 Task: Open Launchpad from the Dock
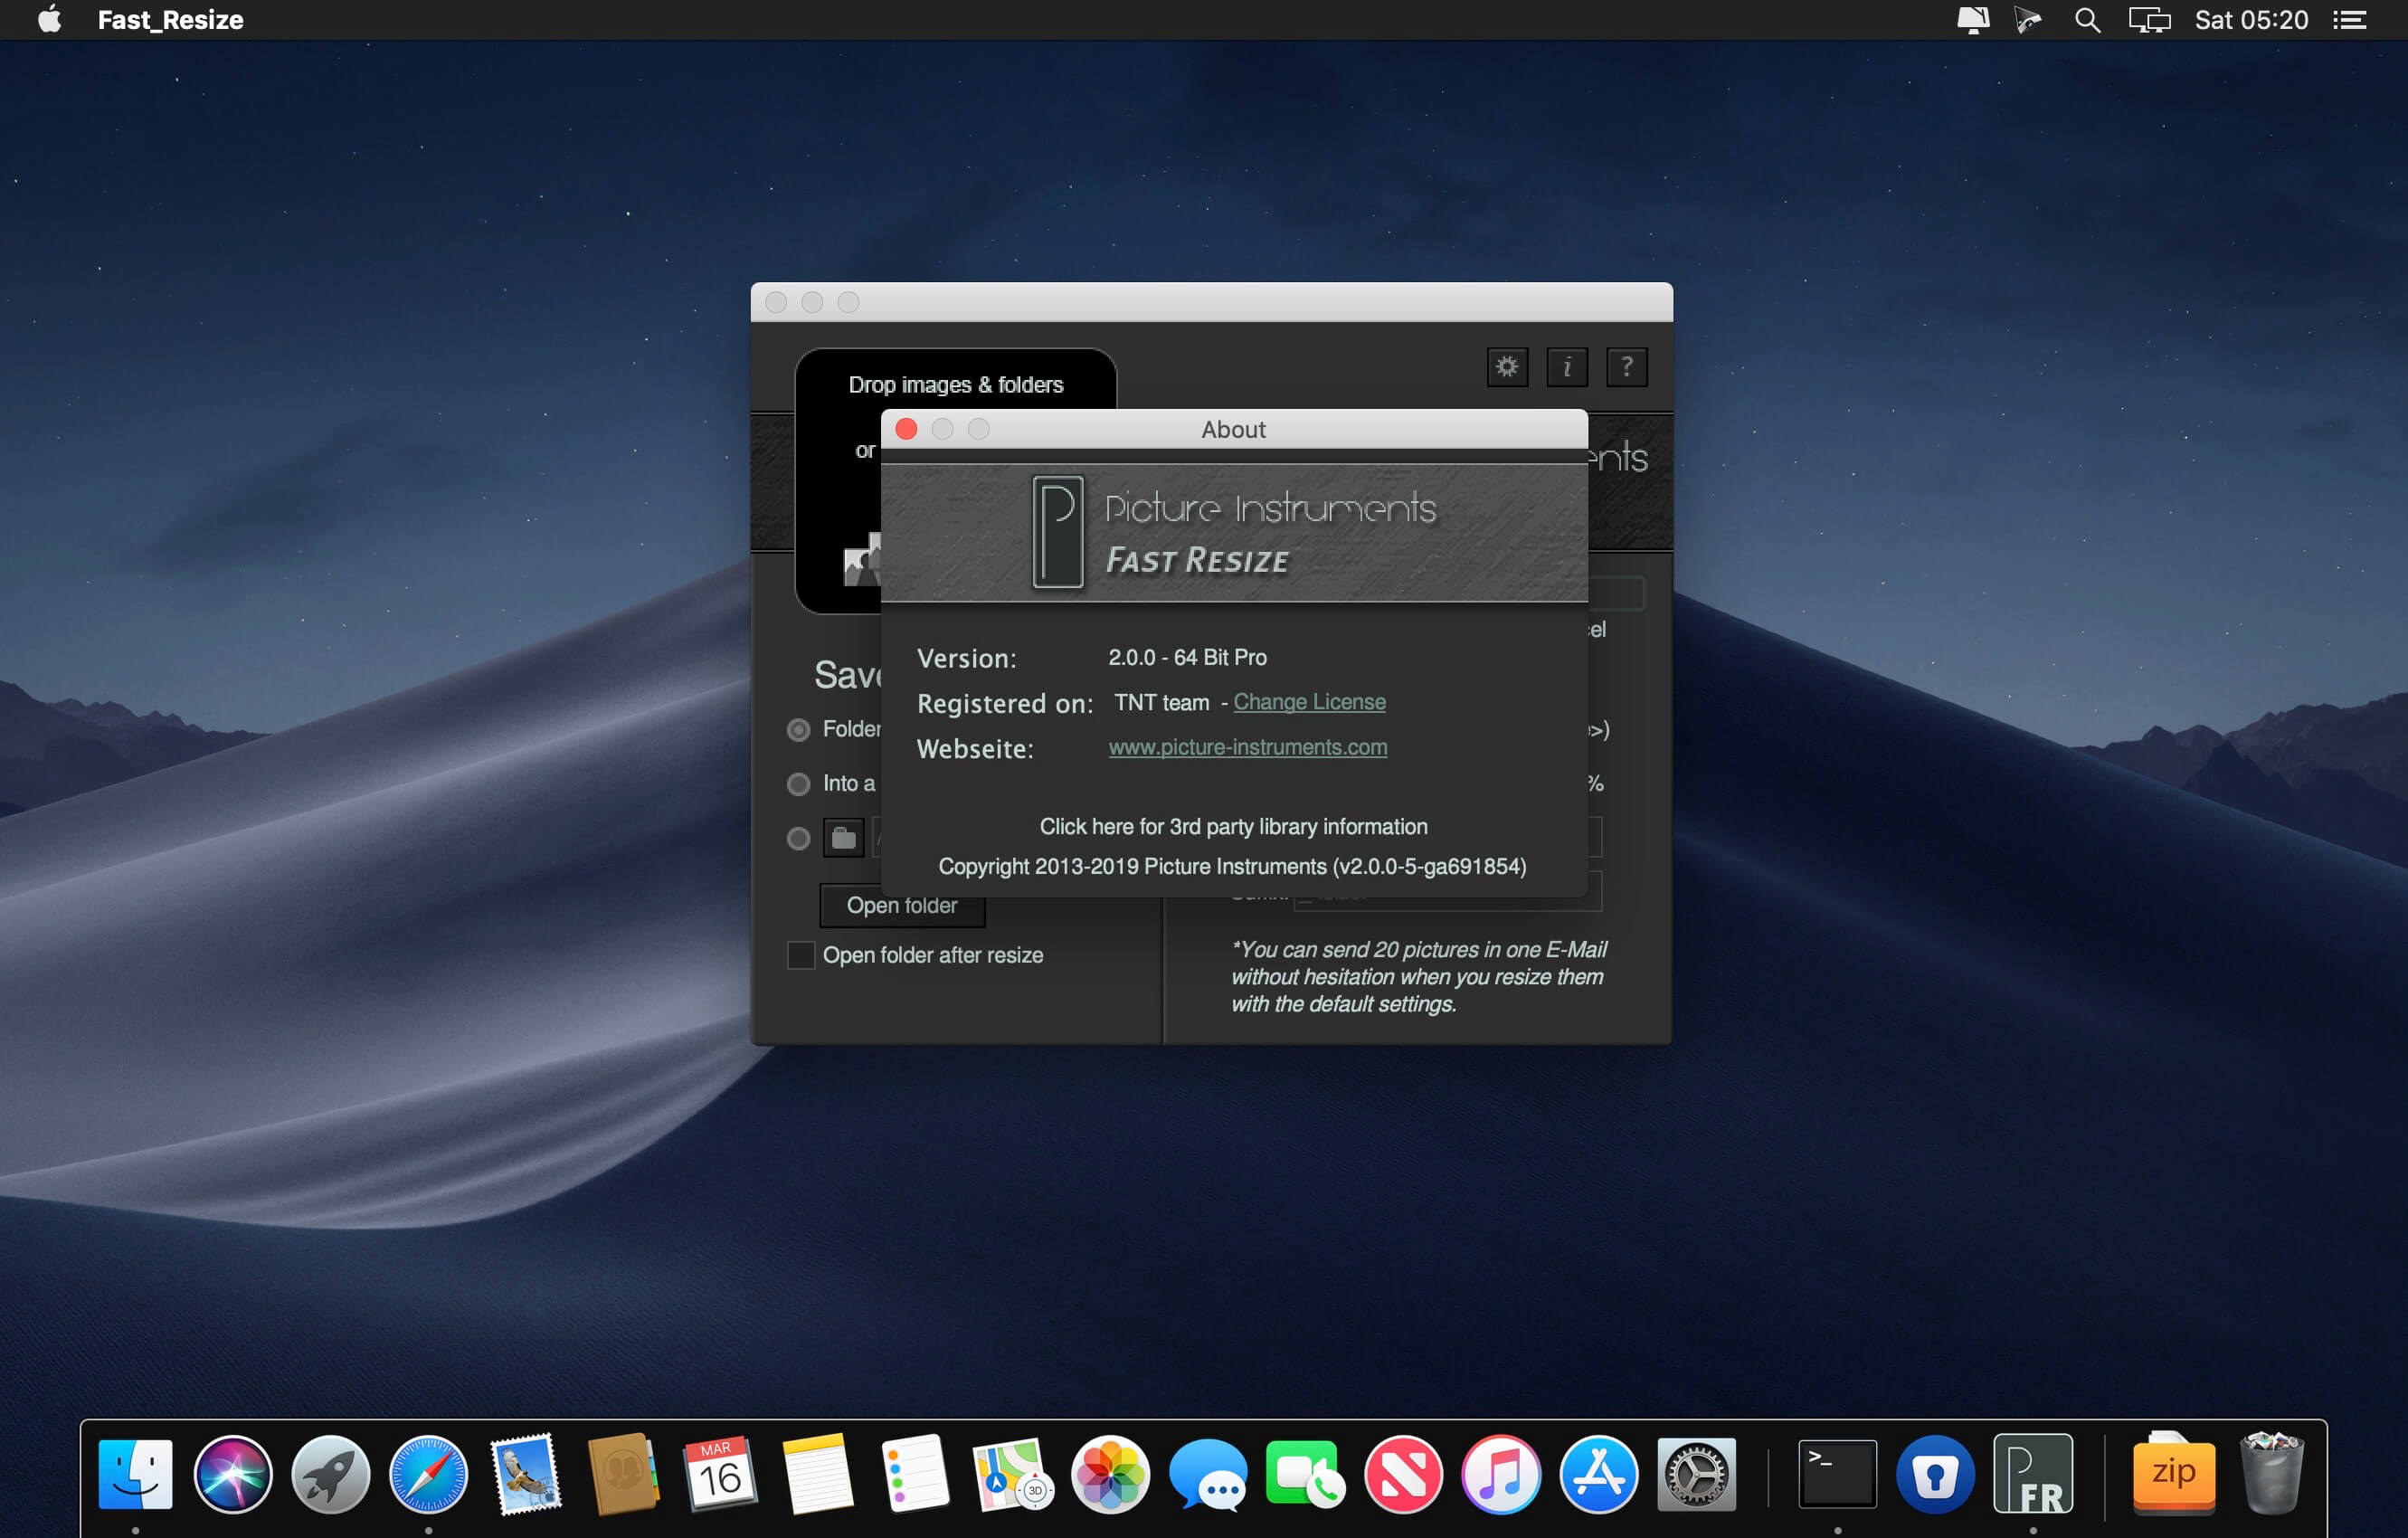tap(331, 1474)
